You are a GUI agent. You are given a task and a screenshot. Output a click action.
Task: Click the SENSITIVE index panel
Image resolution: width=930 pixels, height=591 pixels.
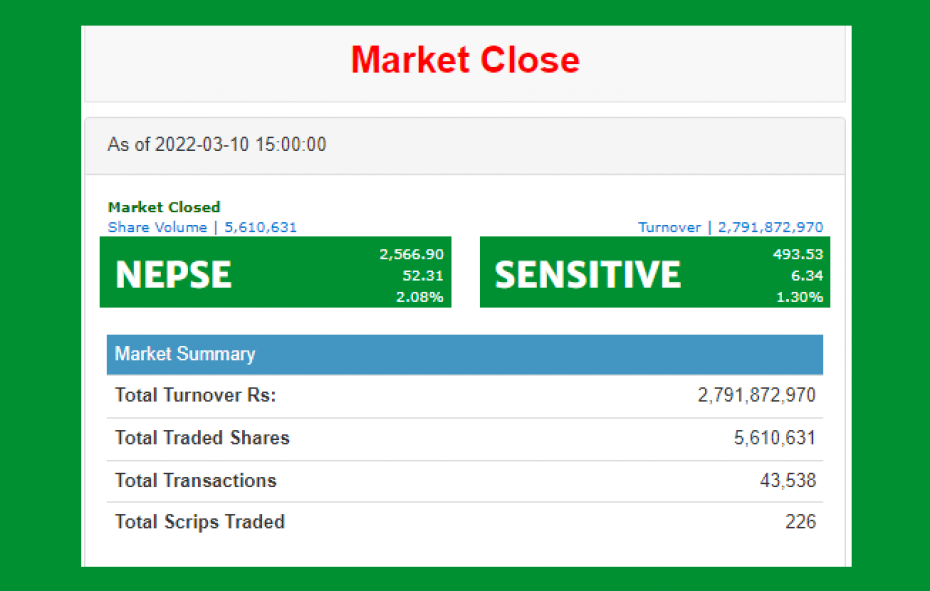pyautogui.click(x=655, y=272)
